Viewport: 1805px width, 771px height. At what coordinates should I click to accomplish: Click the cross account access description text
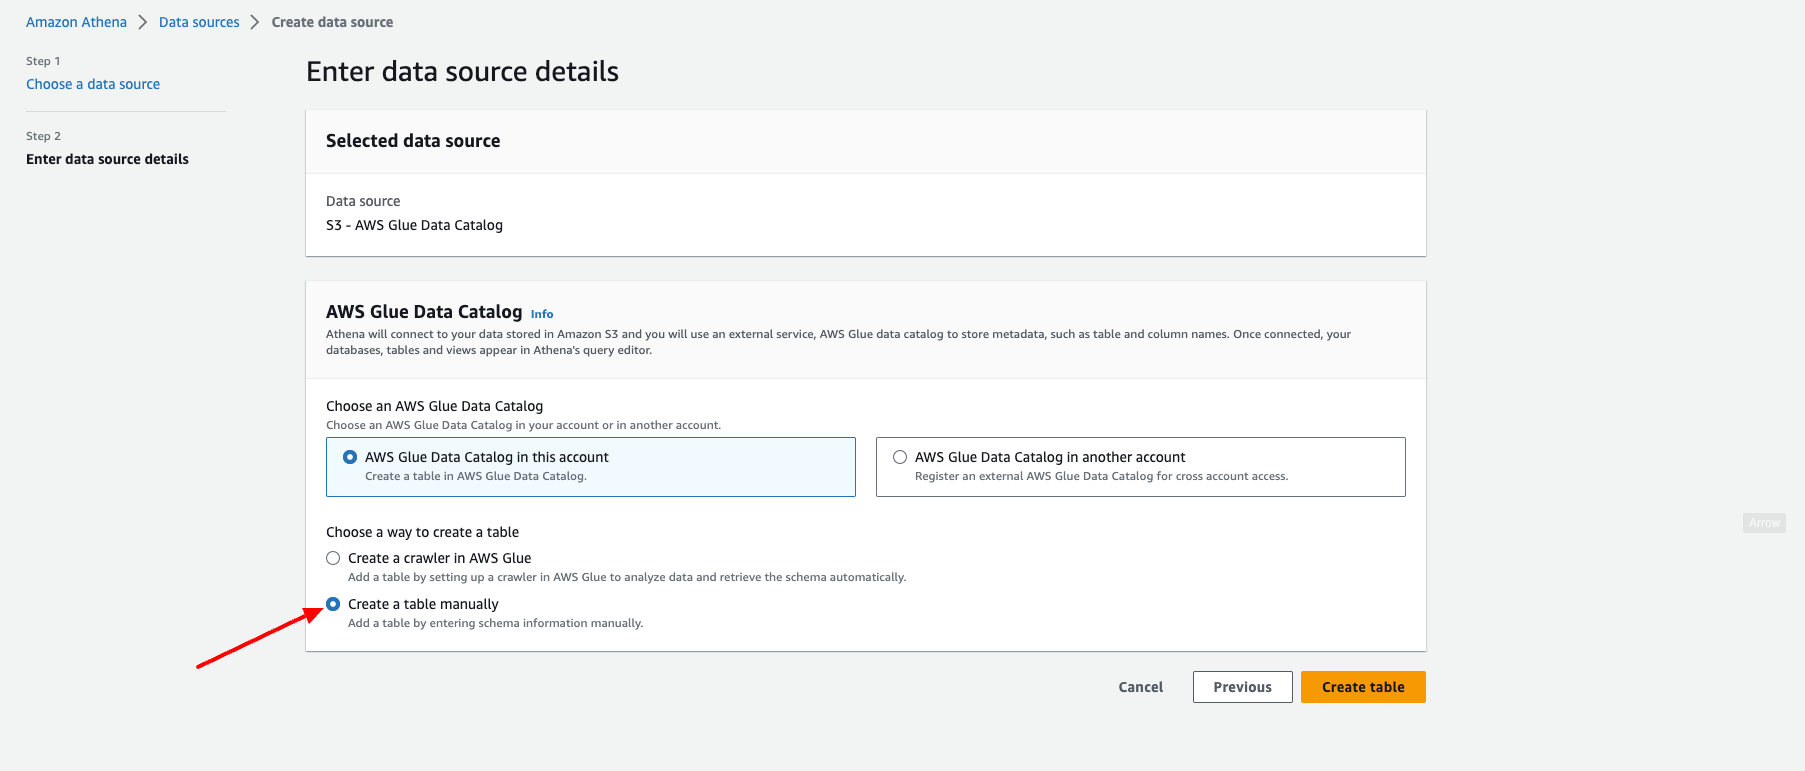click(x=1101, y=476)
